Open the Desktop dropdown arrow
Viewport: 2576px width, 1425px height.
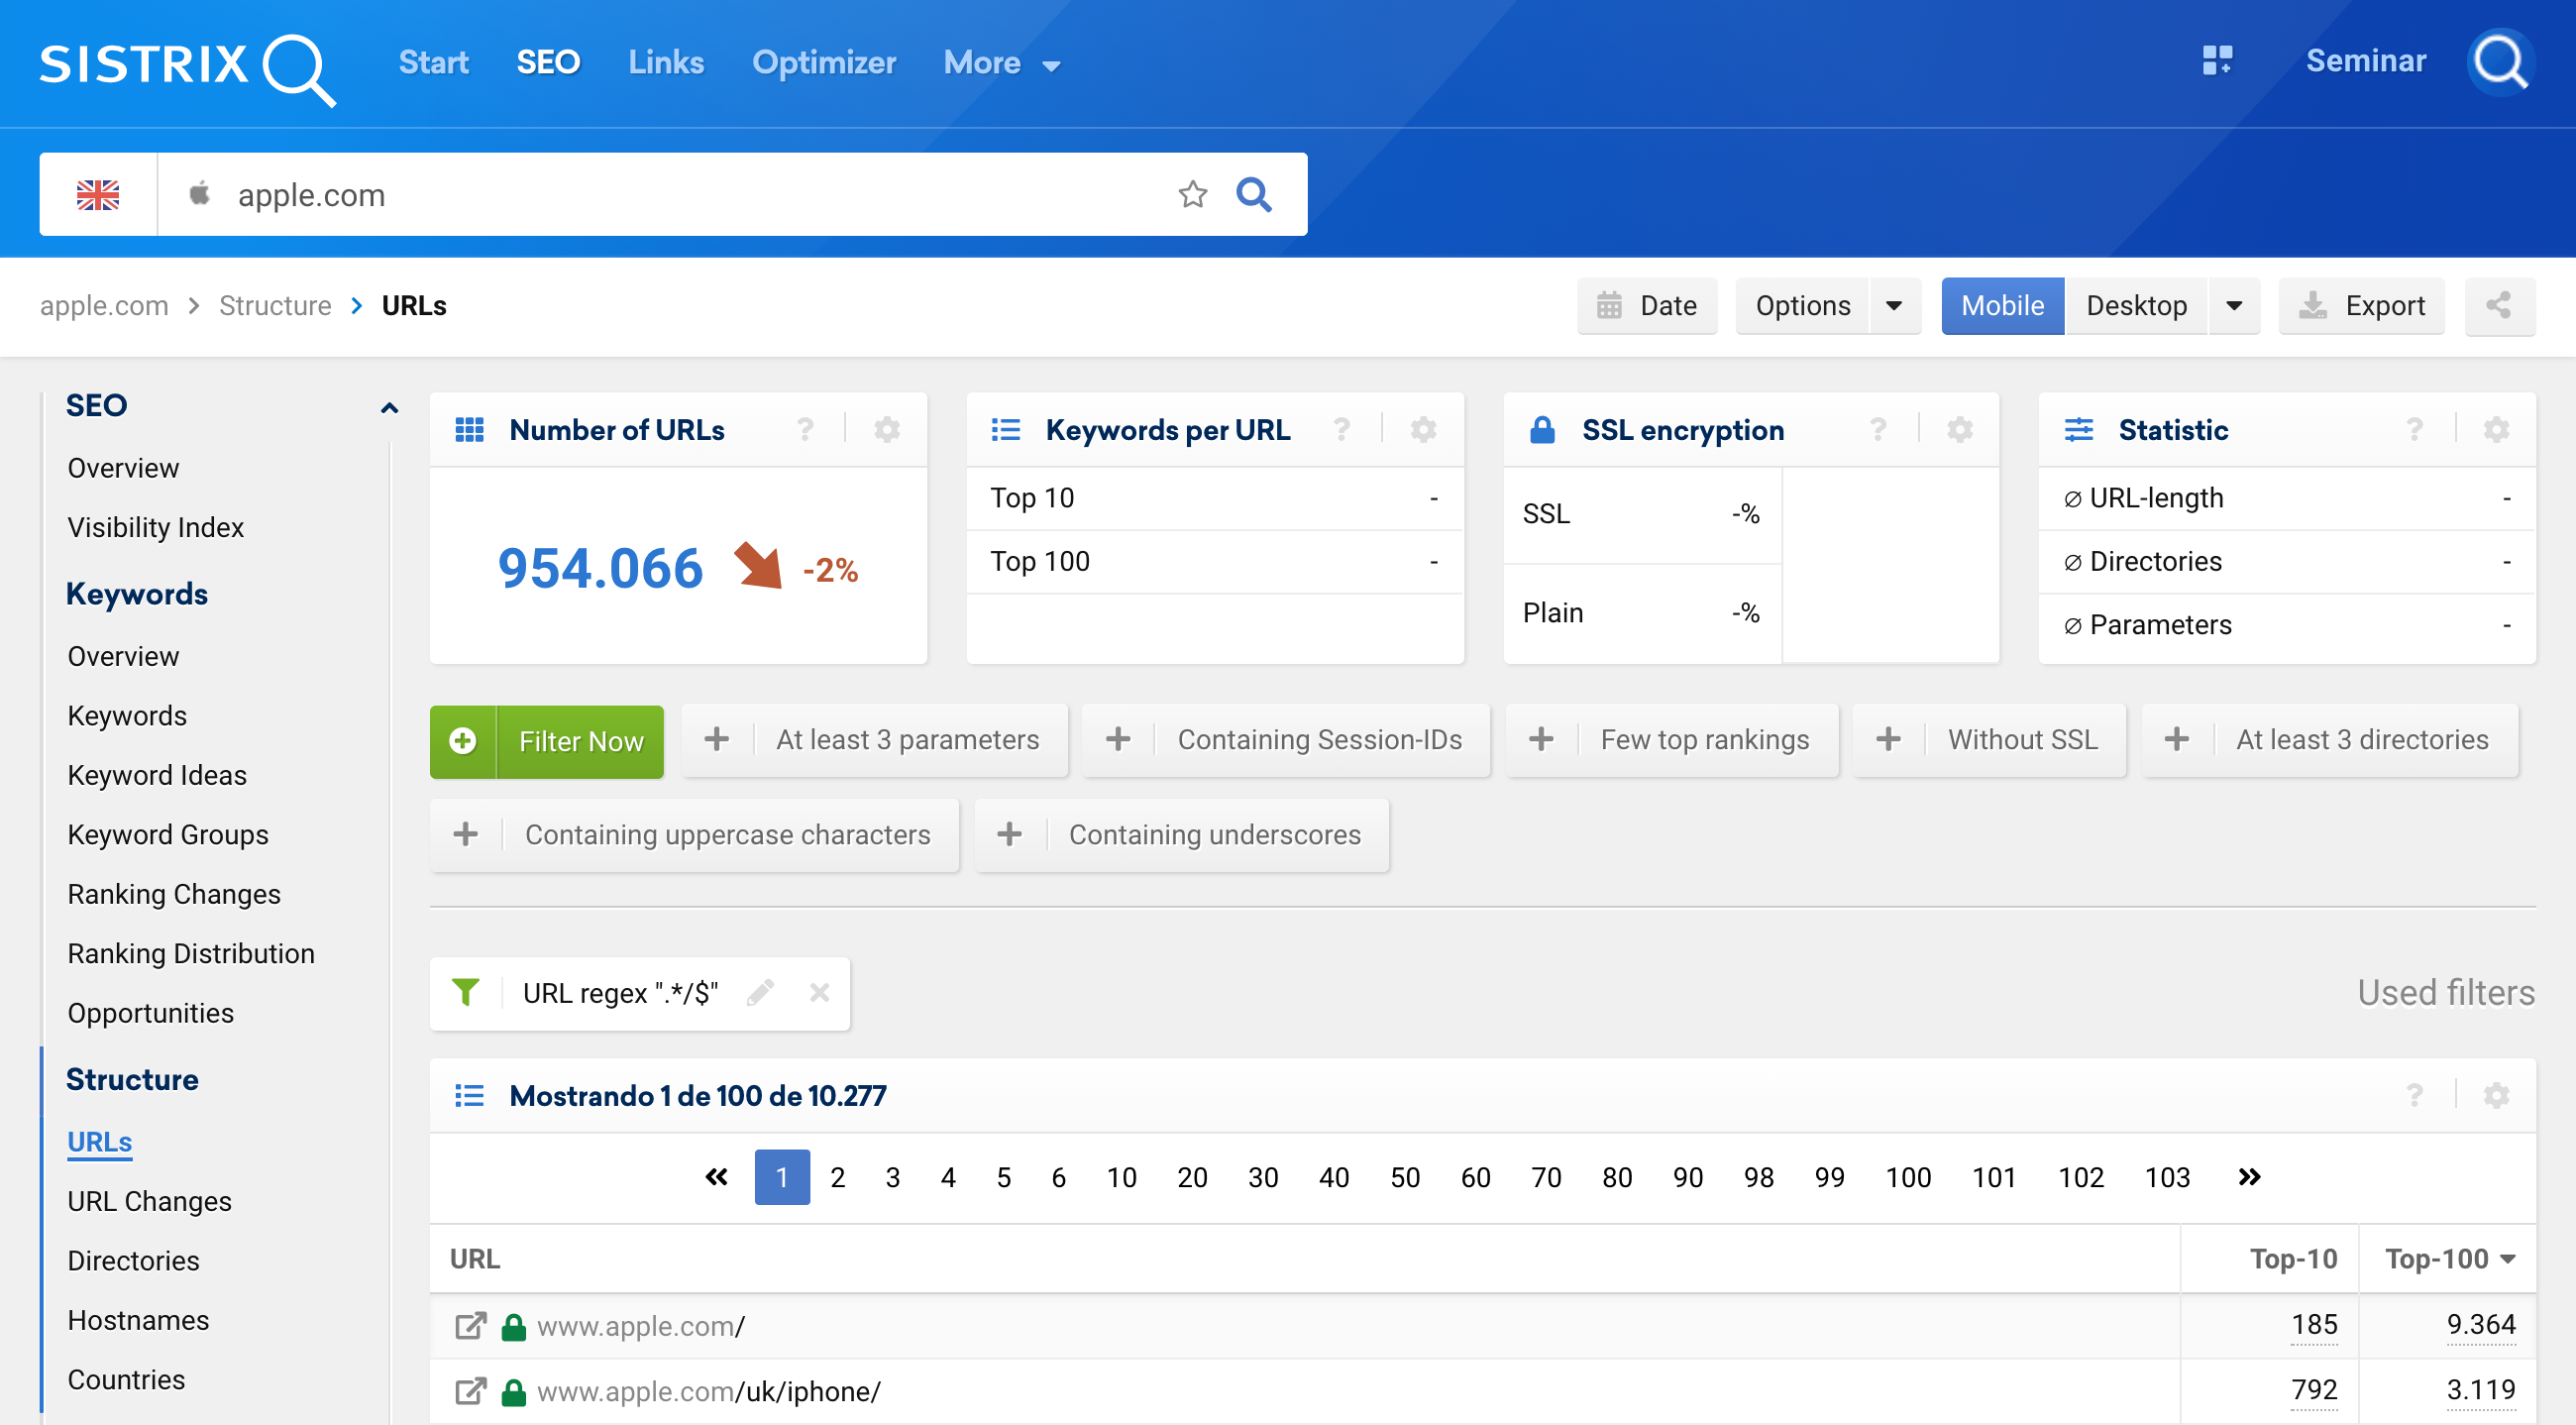2234,306
